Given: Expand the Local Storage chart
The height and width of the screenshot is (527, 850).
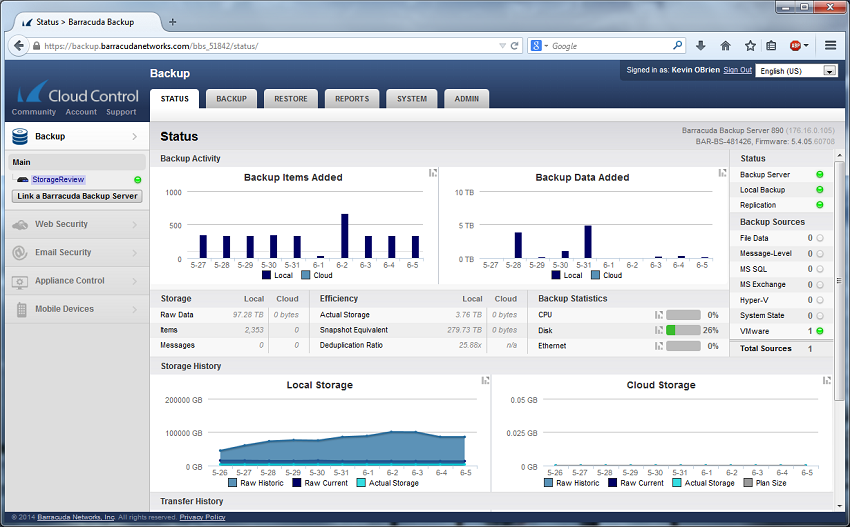Looking at the screenshot, I should click(x=485, y=381).
